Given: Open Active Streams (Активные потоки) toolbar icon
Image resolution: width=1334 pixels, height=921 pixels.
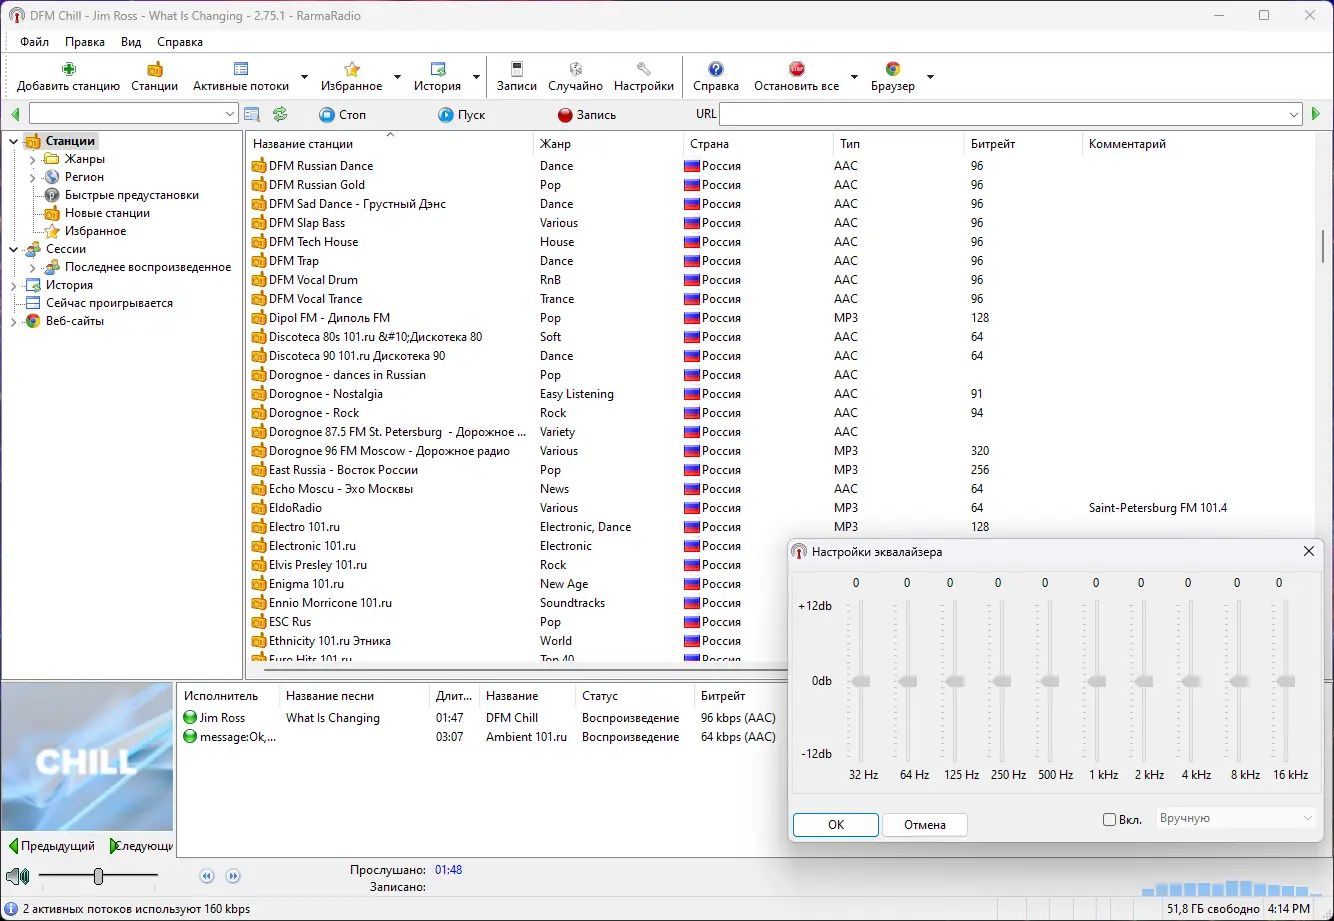Looking at the screenshot, I should click(241, 70).
